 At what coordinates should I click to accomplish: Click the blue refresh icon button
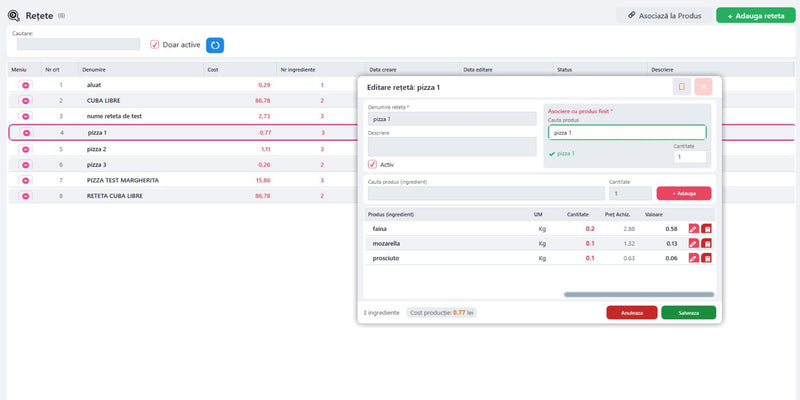tap(215, 45)
